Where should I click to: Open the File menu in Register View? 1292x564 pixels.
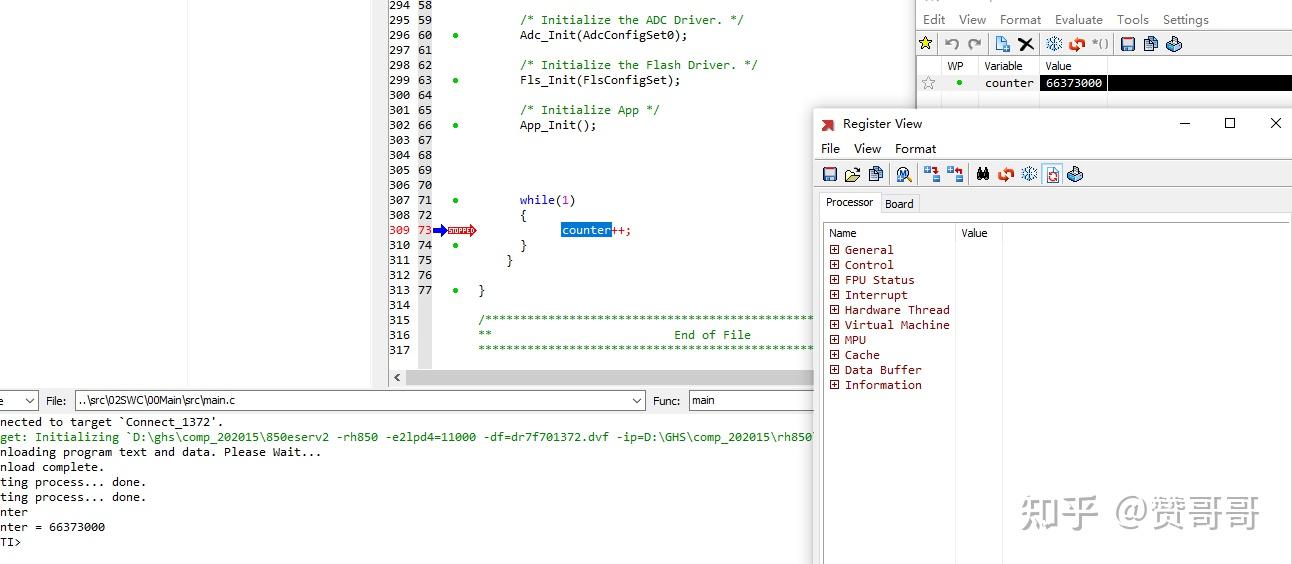click(x=830, y=148)
